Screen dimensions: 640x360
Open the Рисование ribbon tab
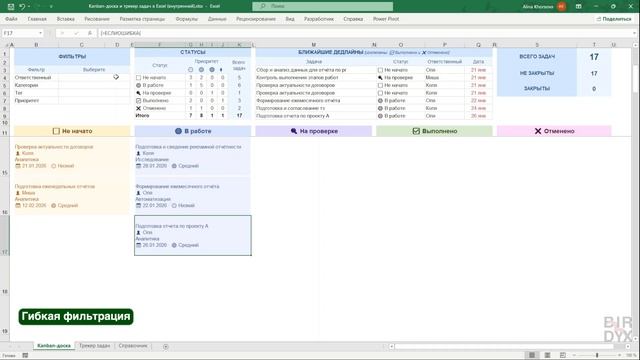[97, 19]
